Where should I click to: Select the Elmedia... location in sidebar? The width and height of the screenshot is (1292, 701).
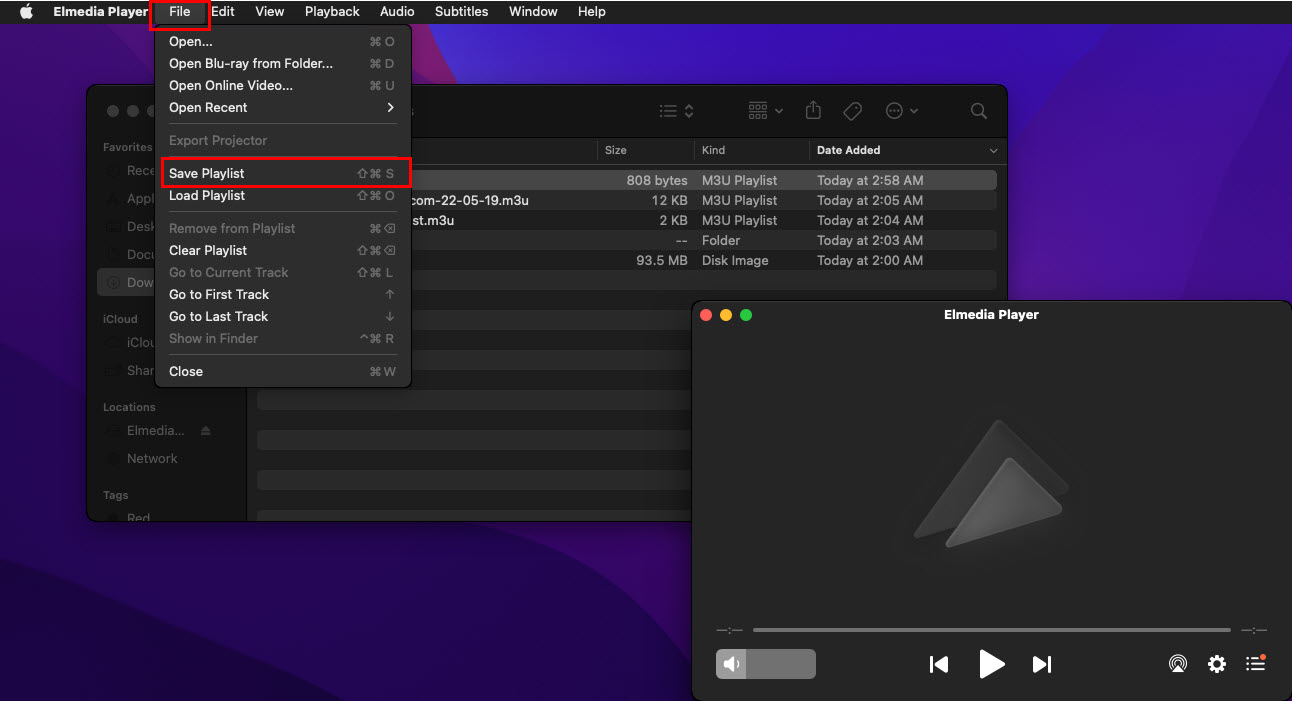point(155,430)
